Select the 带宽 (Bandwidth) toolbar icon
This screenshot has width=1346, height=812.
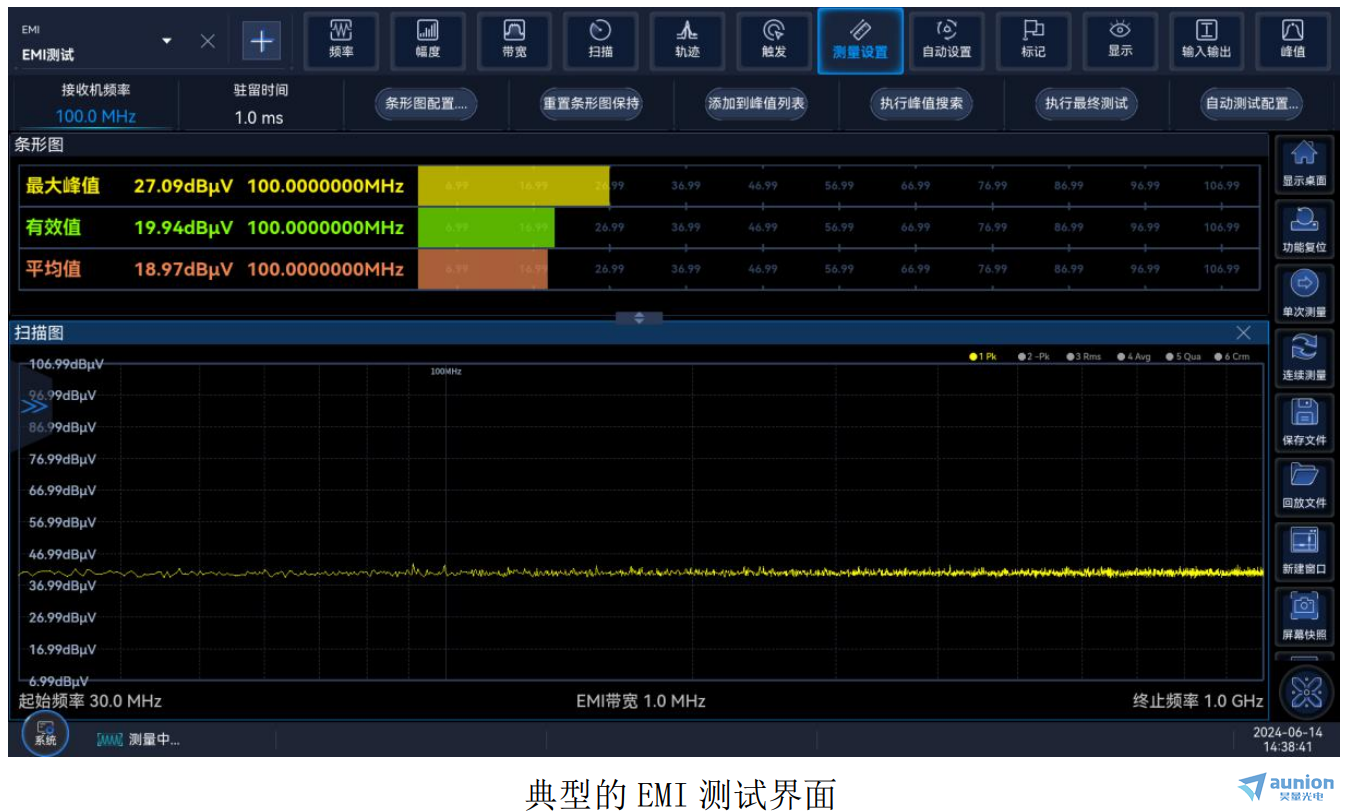(514, 40)
